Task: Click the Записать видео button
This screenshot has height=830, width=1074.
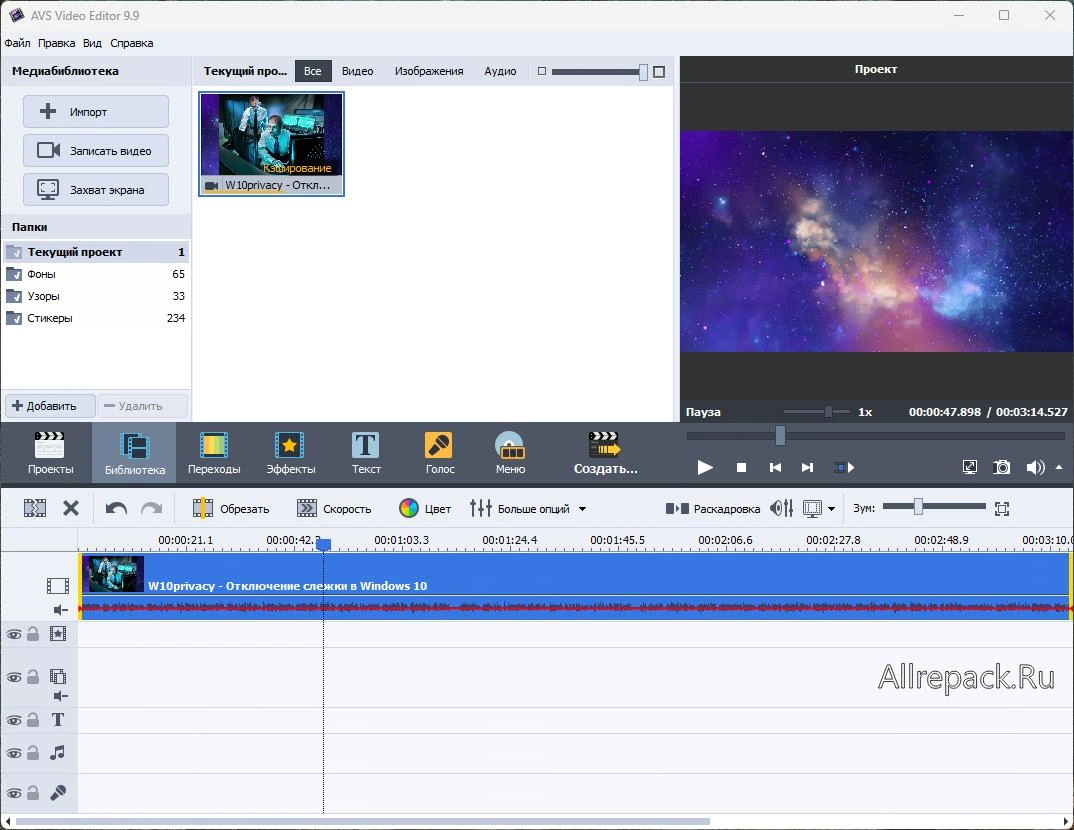Action: (x=96, y=151)
